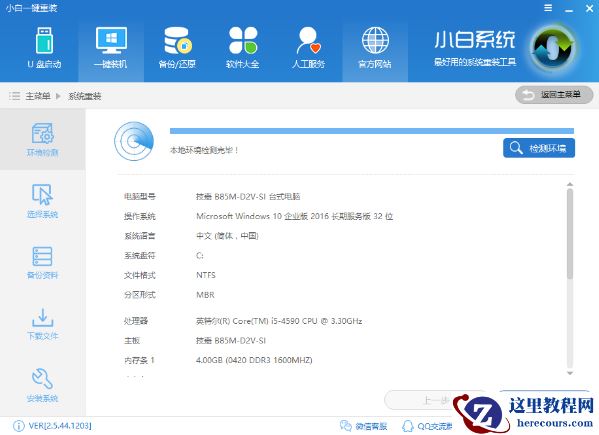Select the 主板 value 技嘉 B85M-D2V-SI
Image resolution: width=599 pixels, height=435 pixels.
click(231, 341)
